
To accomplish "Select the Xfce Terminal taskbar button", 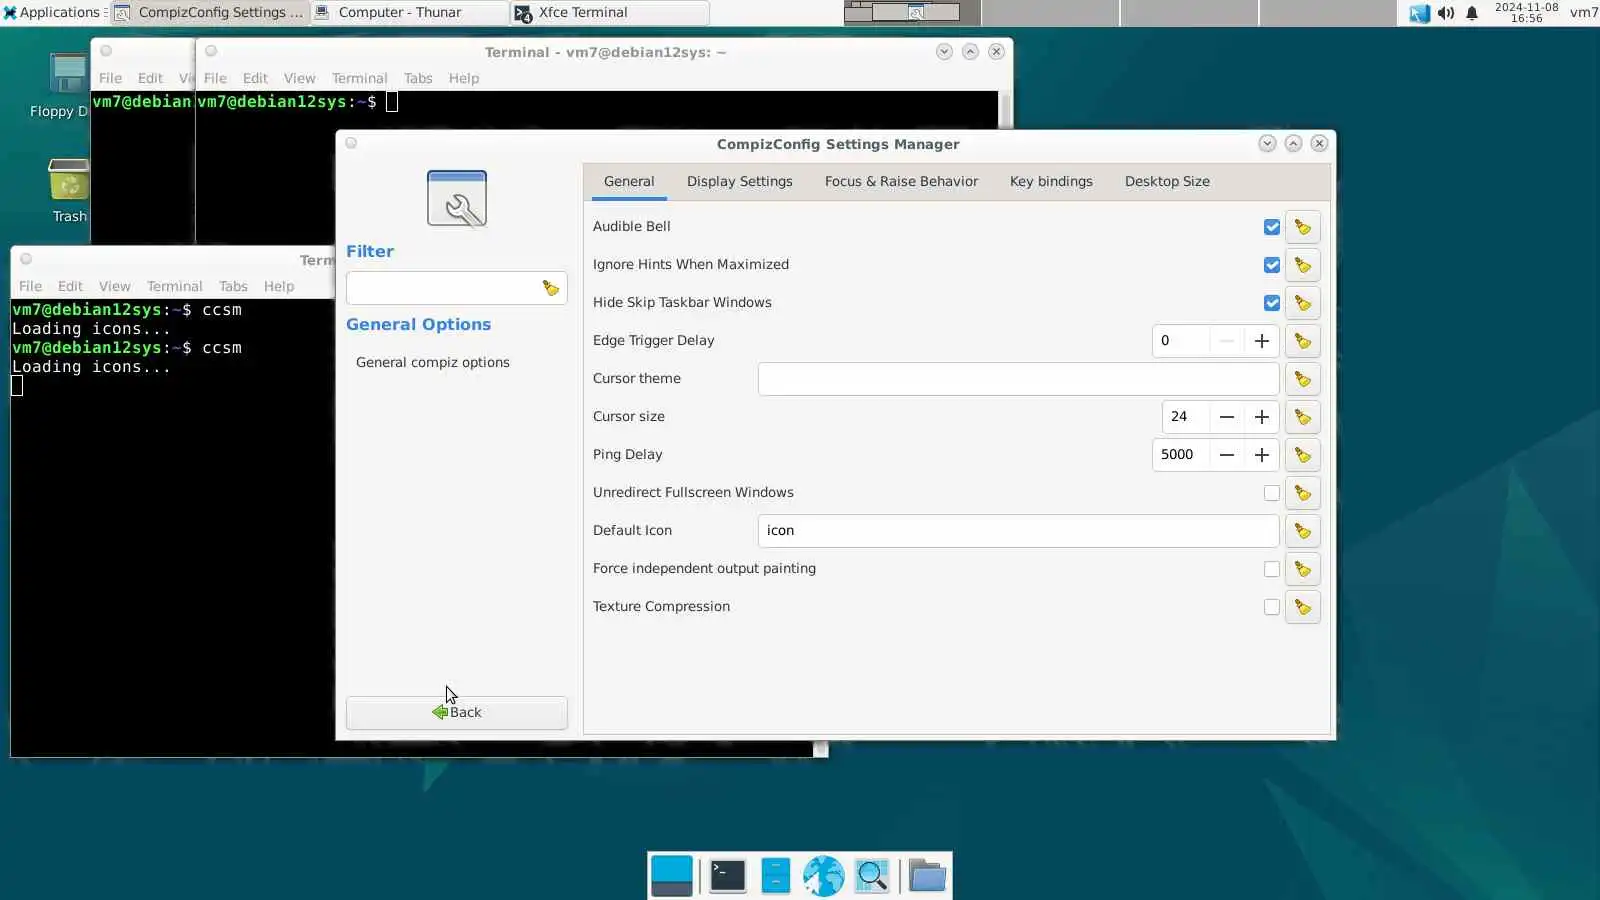I will pos(610,13).
